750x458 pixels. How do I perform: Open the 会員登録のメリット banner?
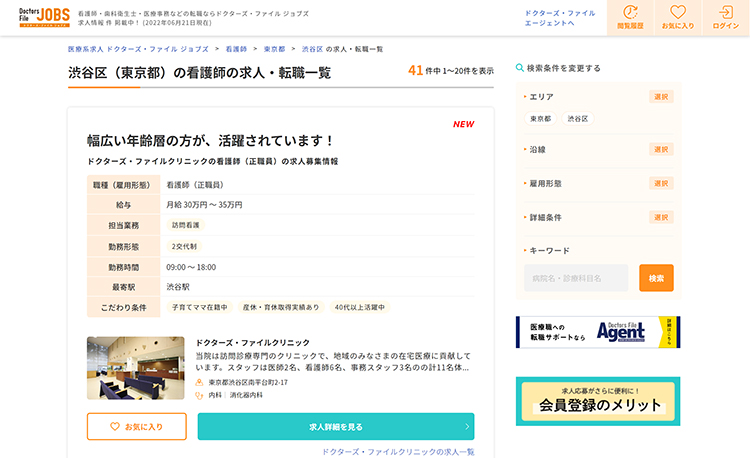tap(598, 401)
